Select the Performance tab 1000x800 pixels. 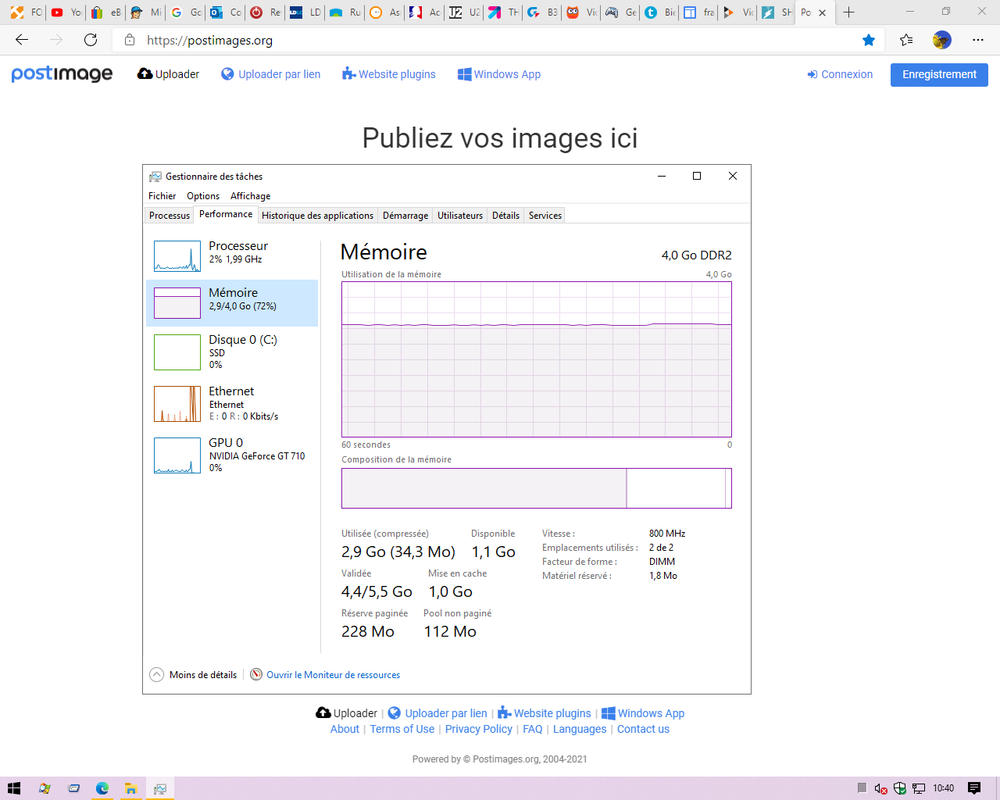click(x=225, y=214)
